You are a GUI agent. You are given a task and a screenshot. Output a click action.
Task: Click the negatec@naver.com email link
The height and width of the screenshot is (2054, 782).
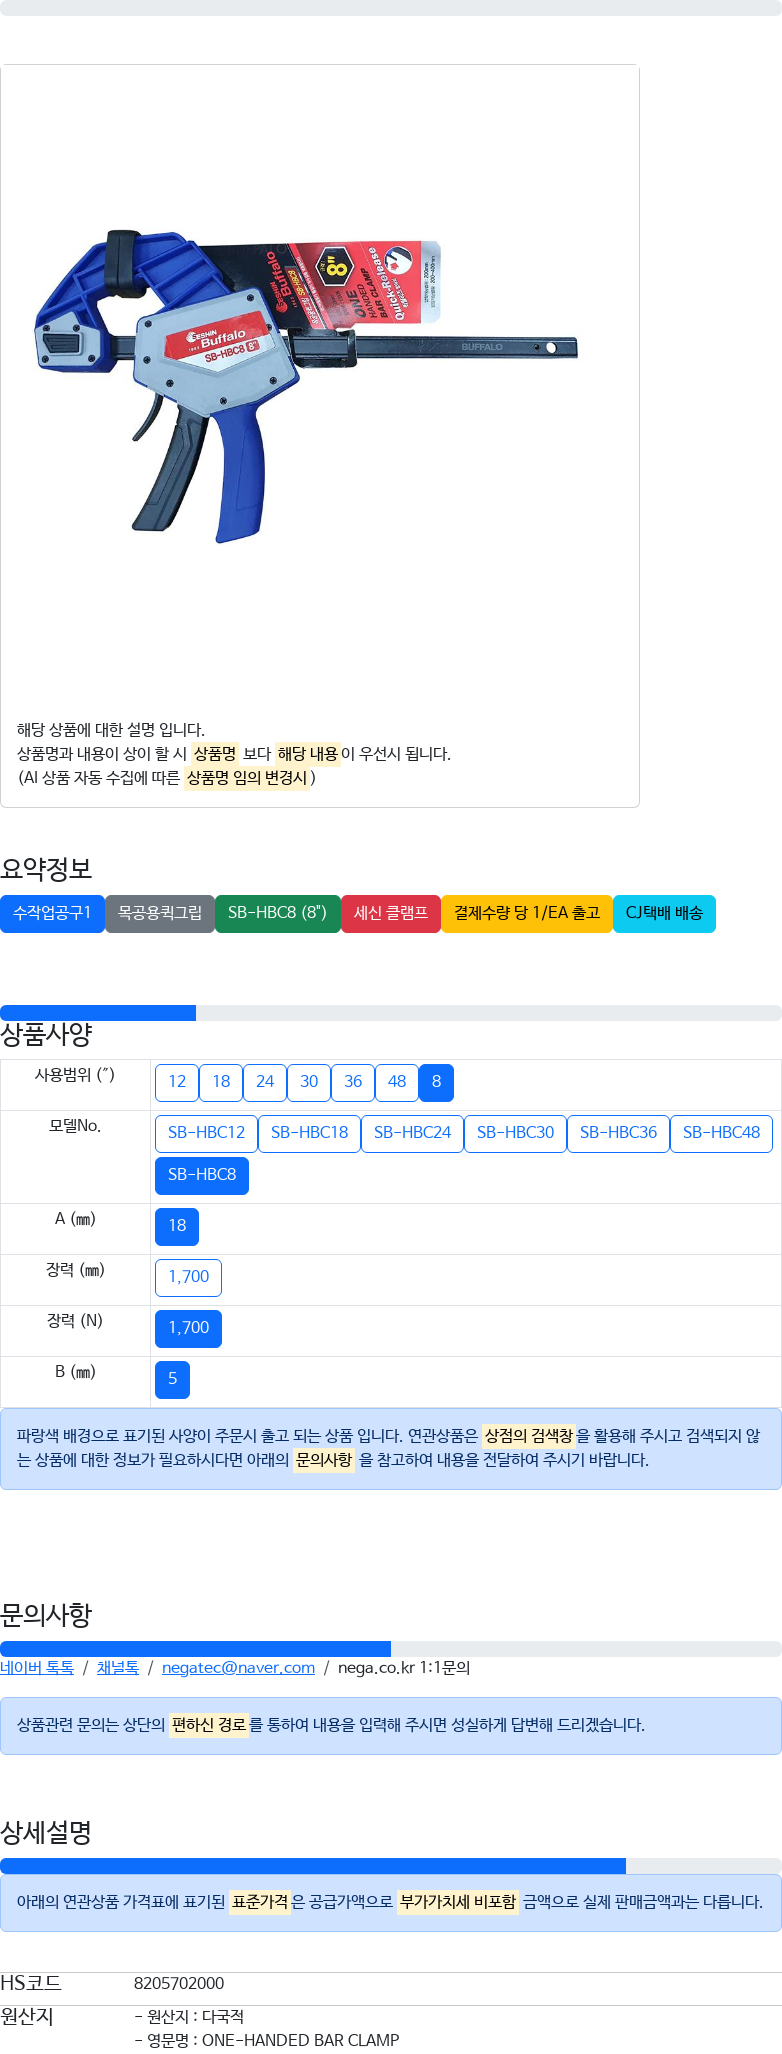point(238,1668)
